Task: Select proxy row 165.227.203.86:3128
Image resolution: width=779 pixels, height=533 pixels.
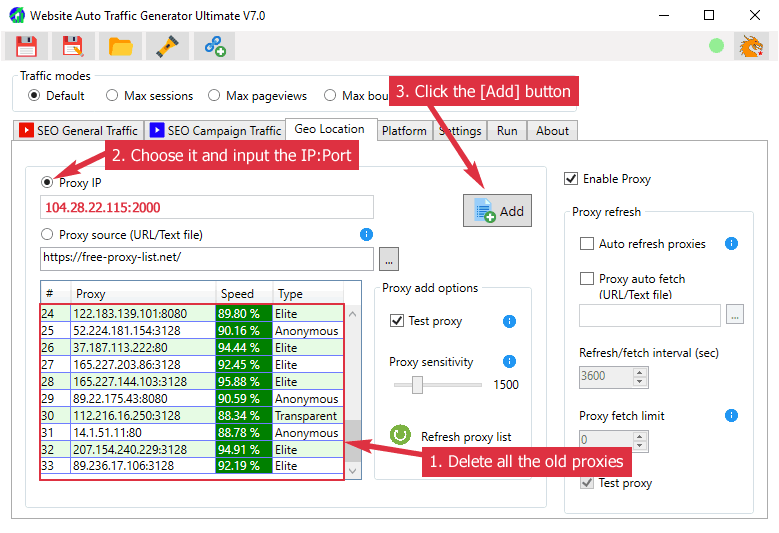Action: pyautogui.click(x=192, y=365)
